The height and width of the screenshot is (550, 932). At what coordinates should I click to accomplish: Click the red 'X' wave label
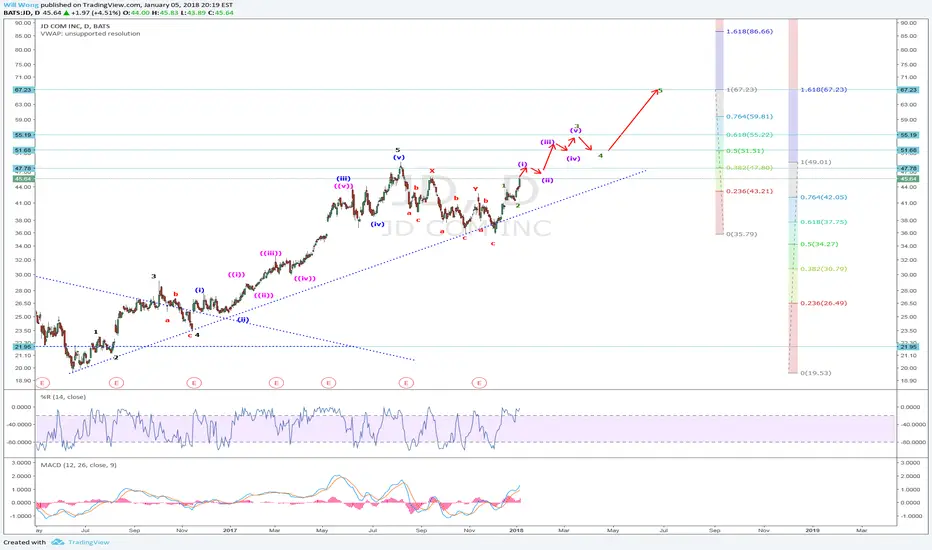(x=432, y=171)
